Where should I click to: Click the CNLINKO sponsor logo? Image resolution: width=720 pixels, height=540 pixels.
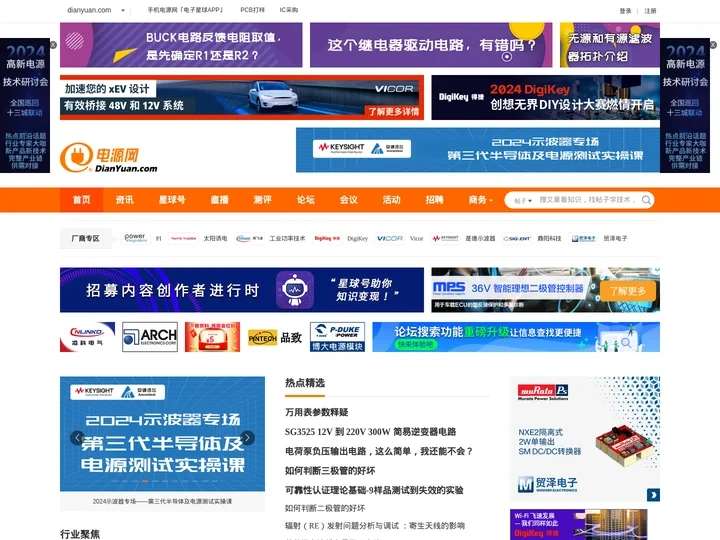click(88, 337)
